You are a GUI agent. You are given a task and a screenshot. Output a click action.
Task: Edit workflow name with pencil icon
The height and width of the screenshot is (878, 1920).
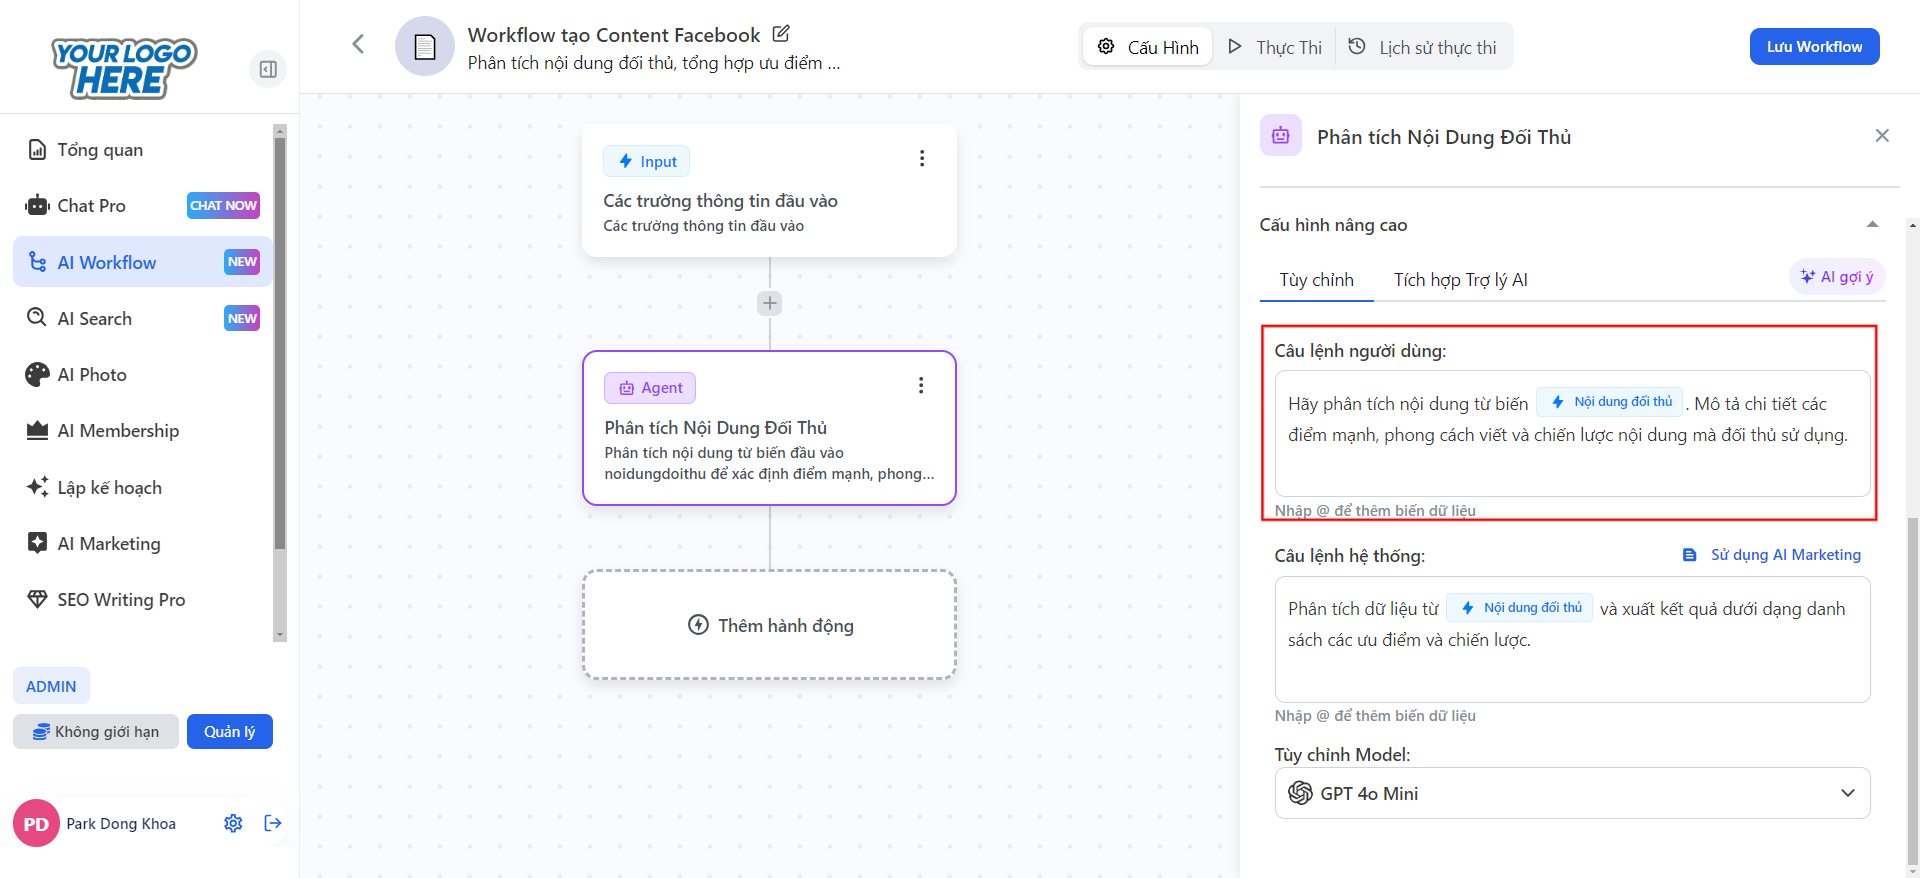[x=781, y=34]
